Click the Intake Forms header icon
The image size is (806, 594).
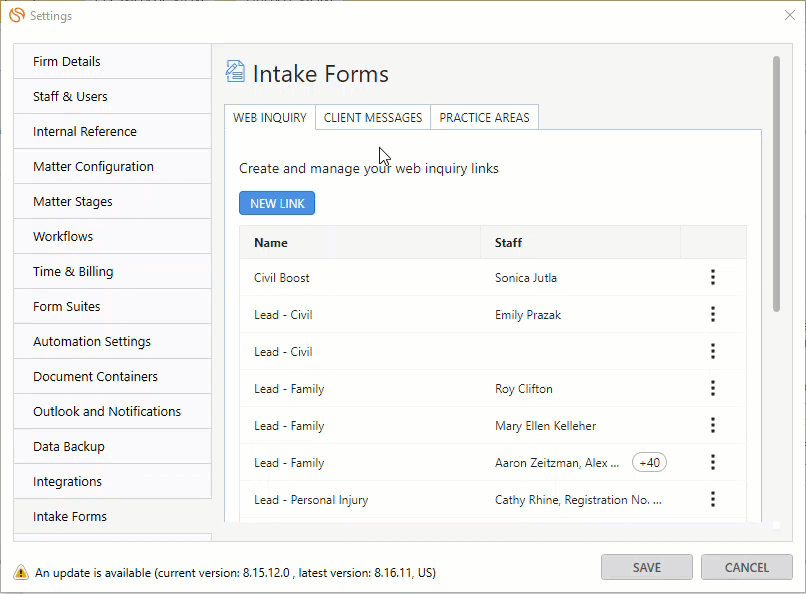pos(235,71)
